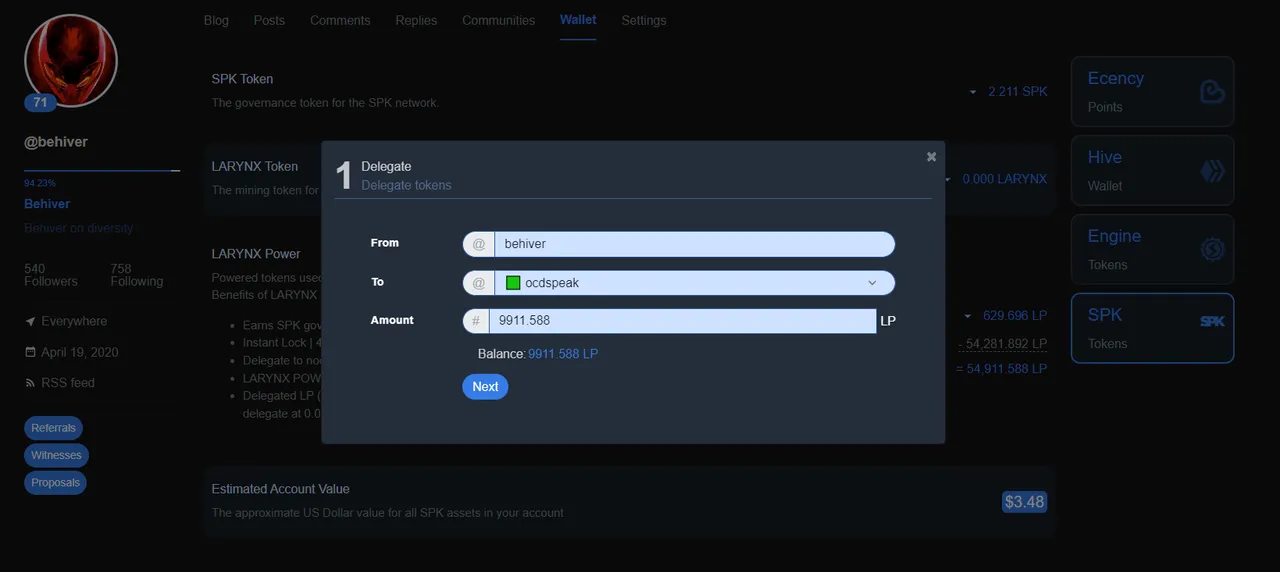Viewport: 1280px width, 572px height.
Task: Open the Engine Tokens card
Action: [x=1152, y=250]
